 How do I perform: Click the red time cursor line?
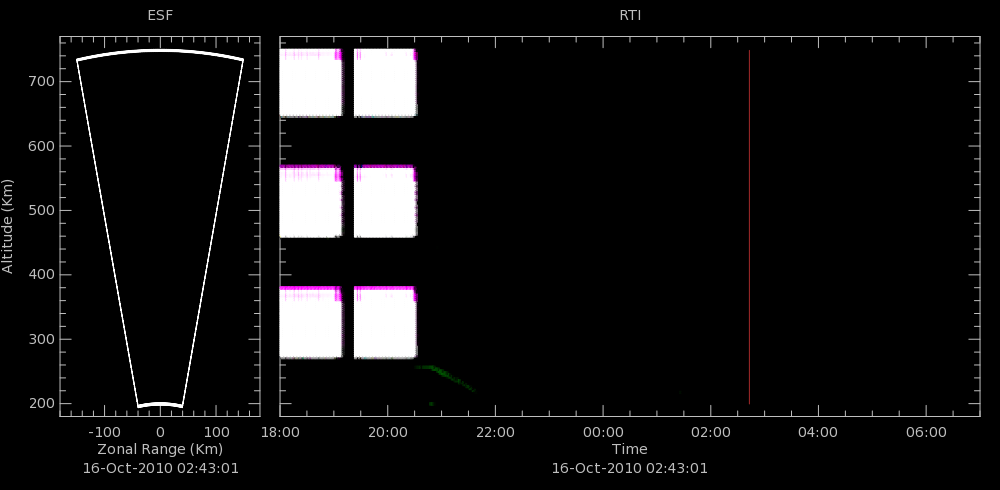(x=749, y=226)
